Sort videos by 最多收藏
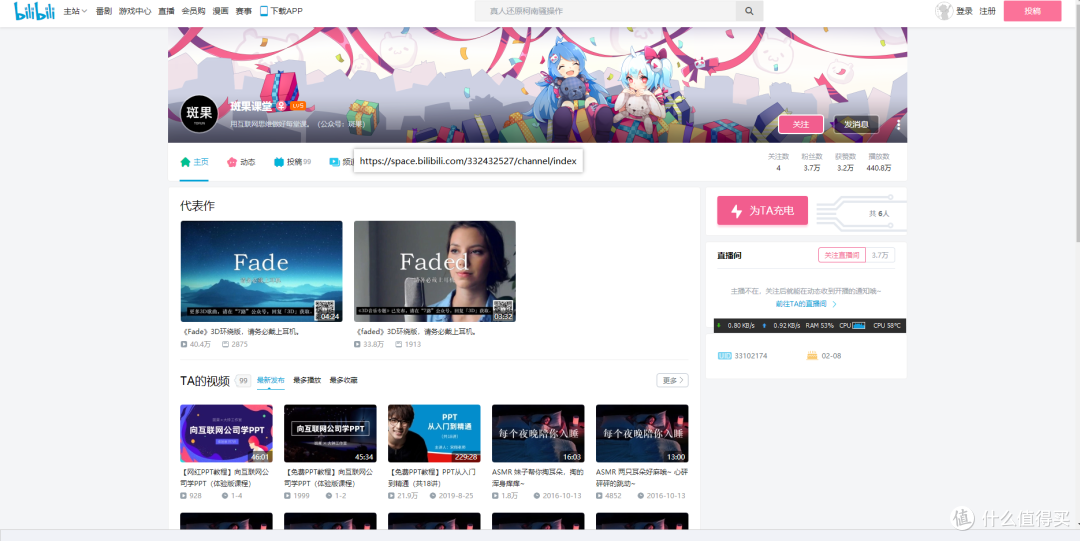1080x541 pixels. (x=344, y=380)
